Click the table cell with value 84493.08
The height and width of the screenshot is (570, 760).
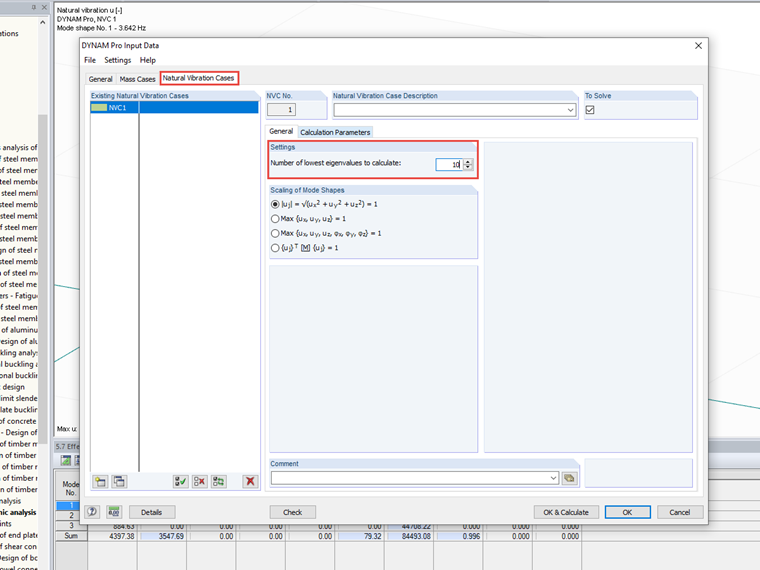click(409, 536)
